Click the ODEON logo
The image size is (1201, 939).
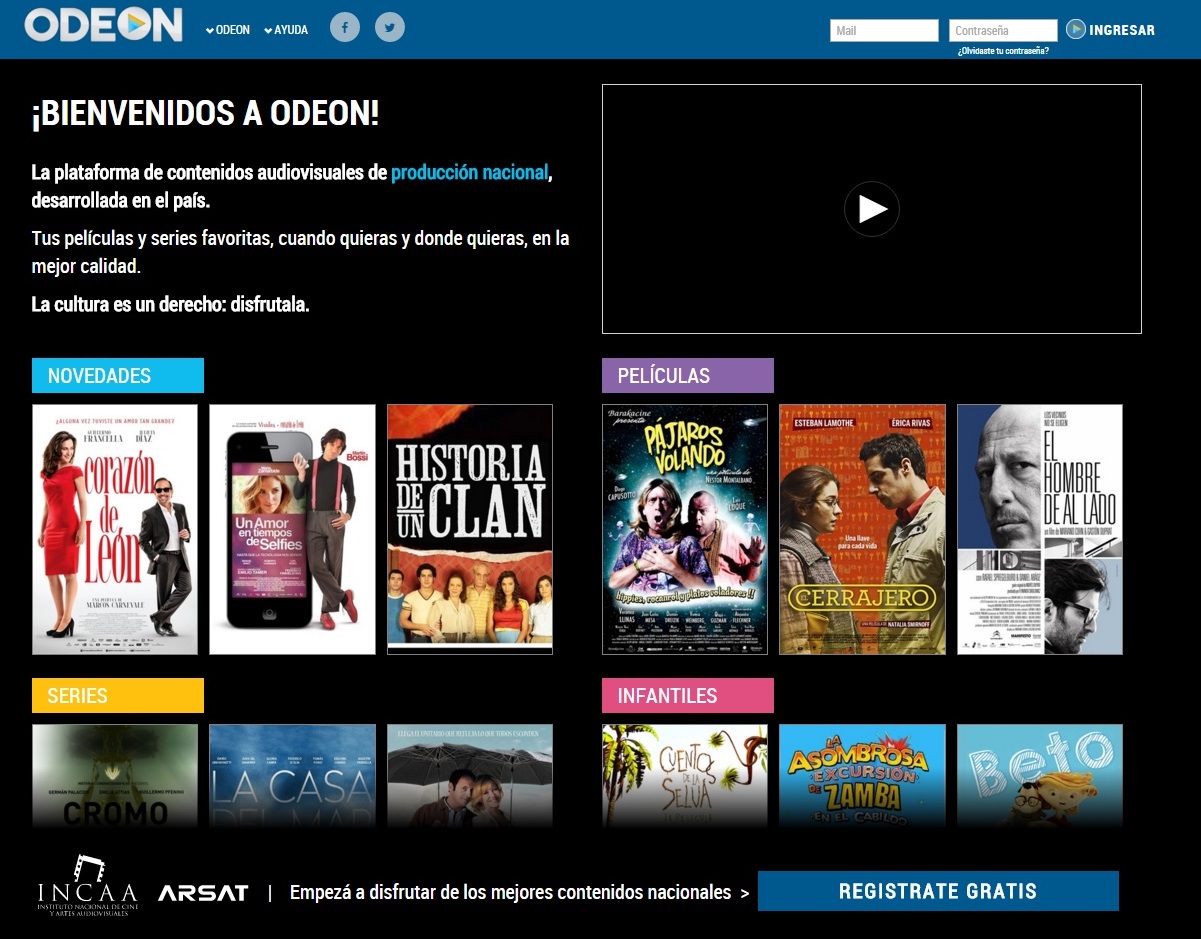click(104, 26)
